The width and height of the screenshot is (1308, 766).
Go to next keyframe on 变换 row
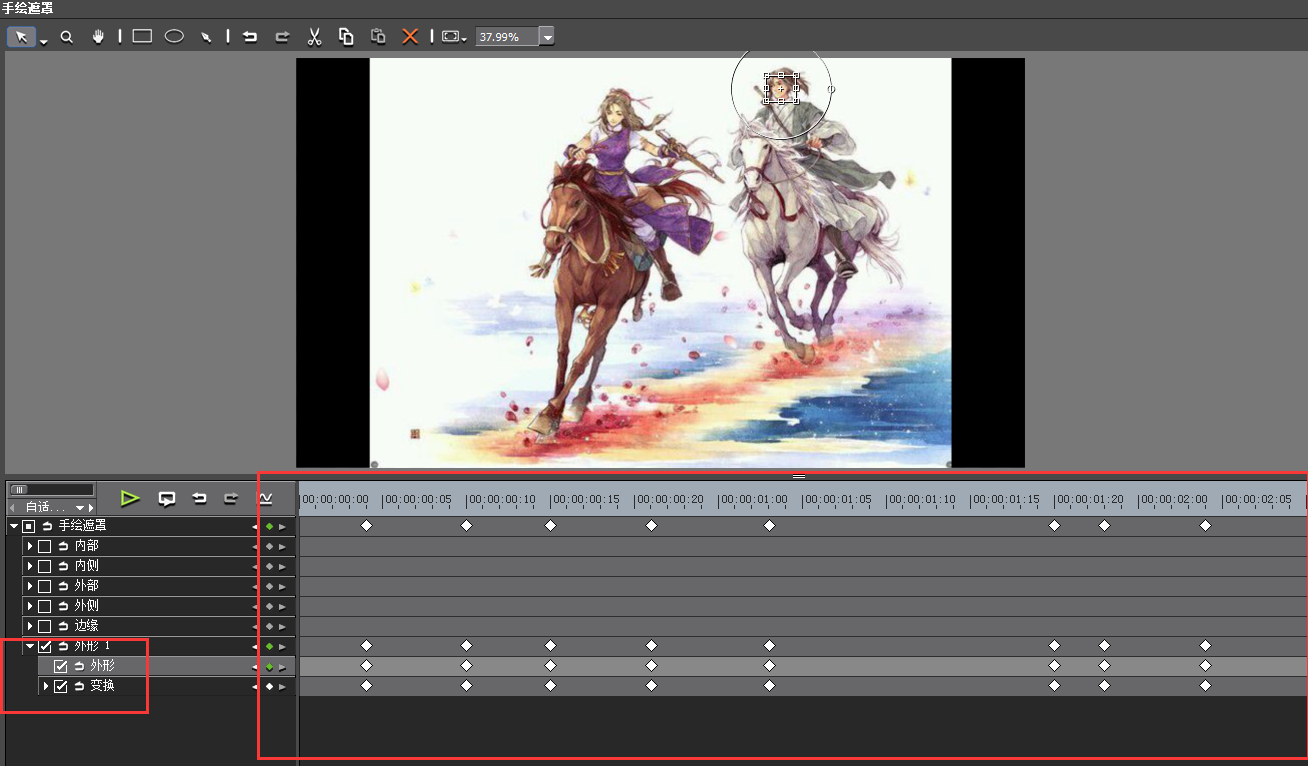coord(282,686)
